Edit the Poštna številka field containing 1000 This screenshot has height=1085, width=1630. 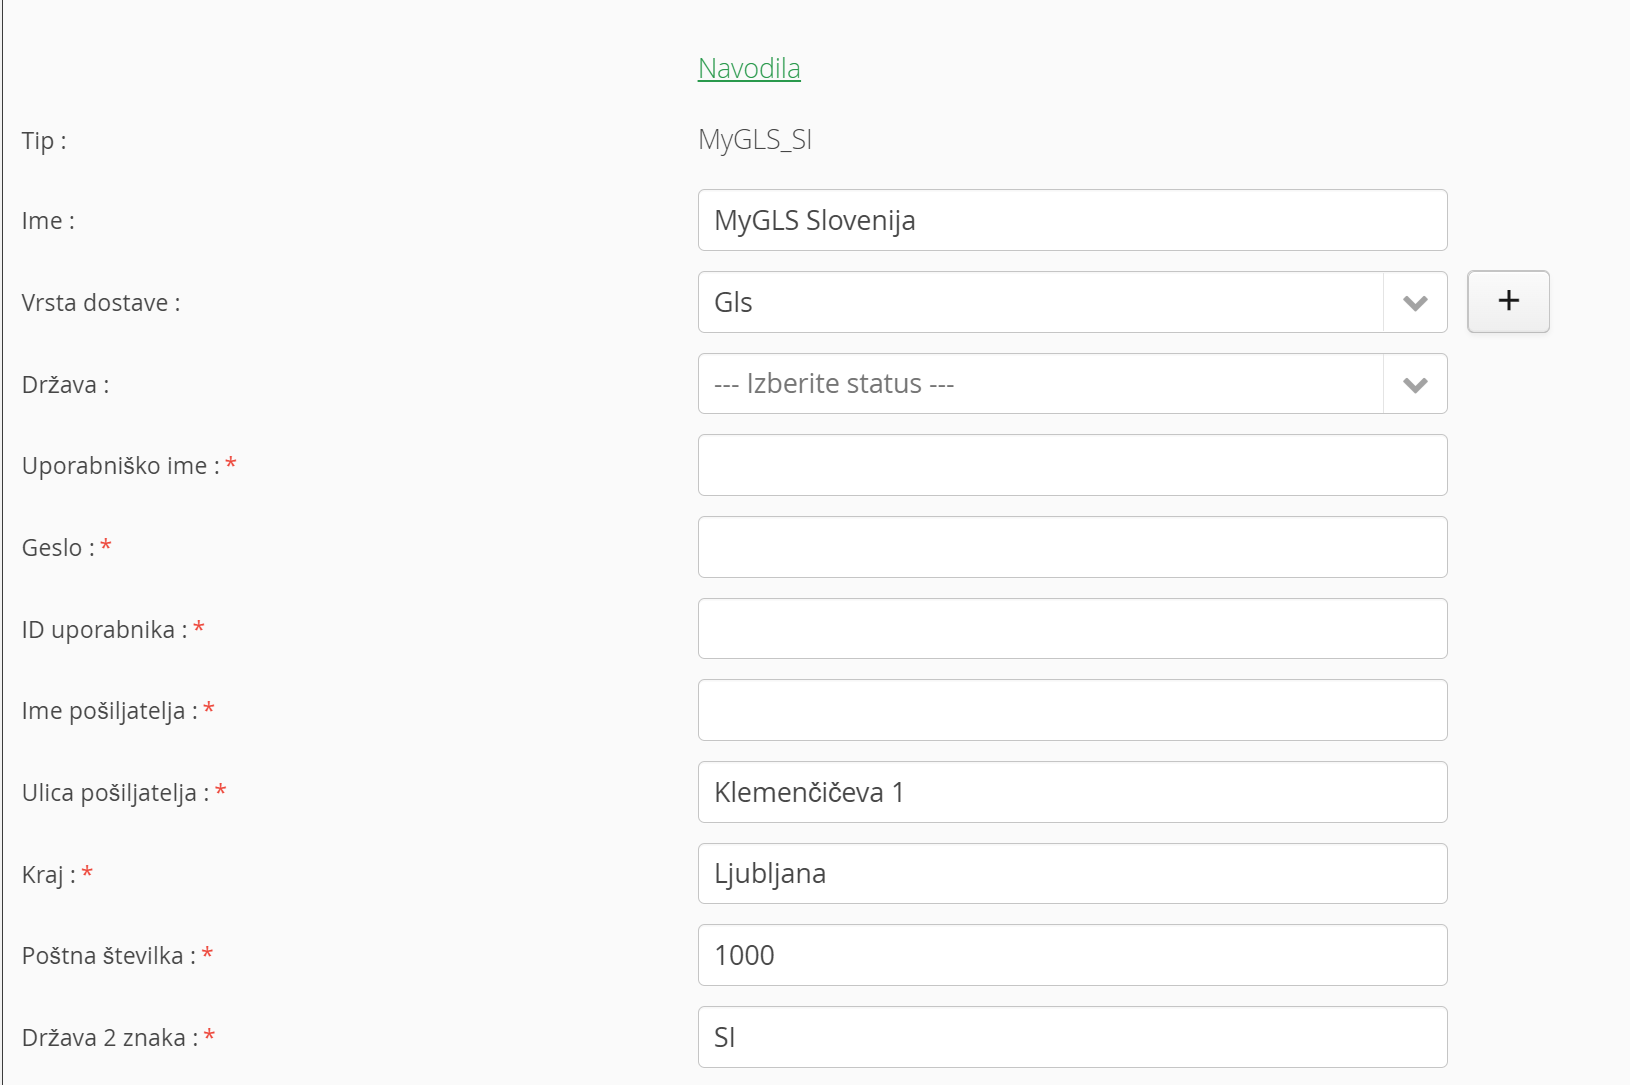[1072, 955]
